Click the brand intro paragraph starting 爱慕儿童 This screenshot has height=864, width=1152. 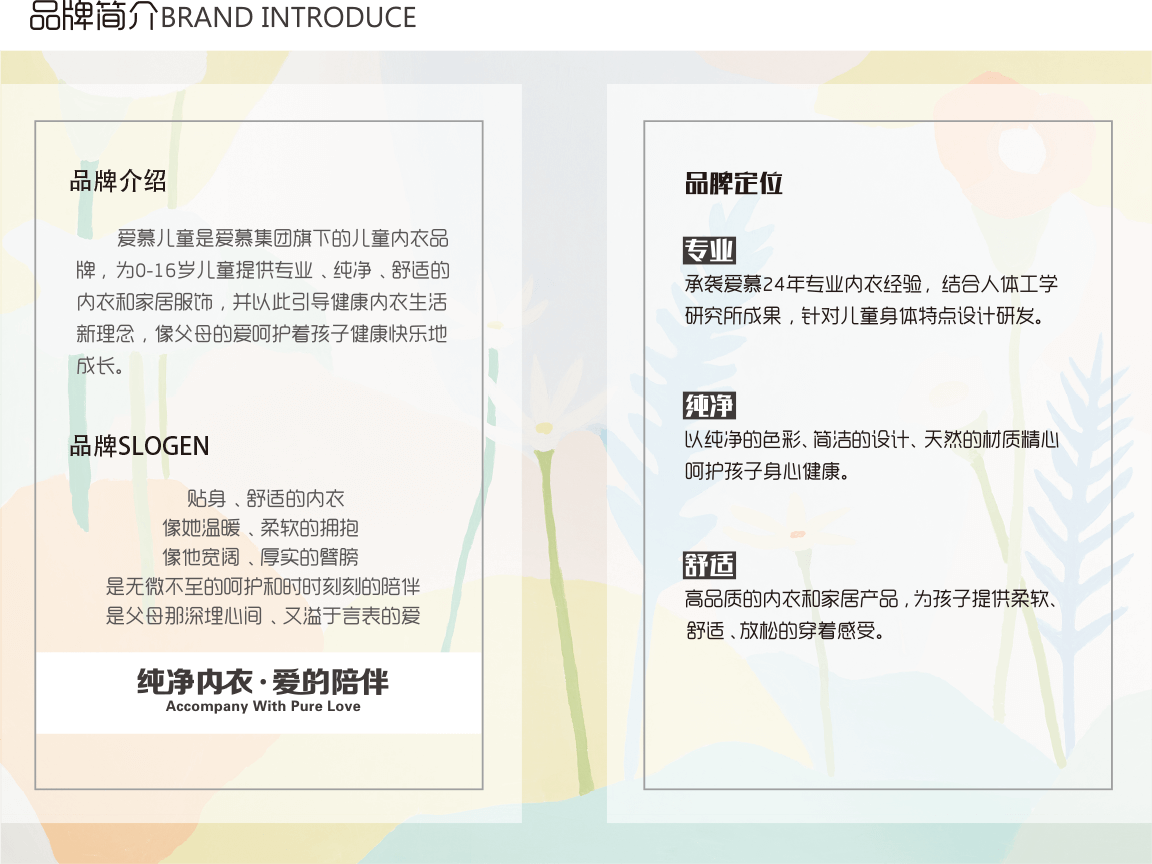coord(262,302)
